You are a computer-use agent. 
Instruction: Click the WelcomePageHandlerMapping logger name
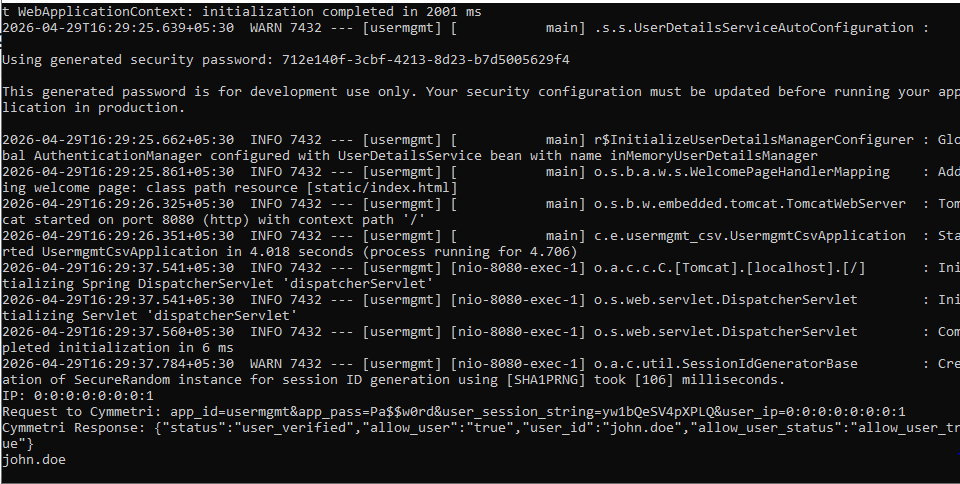click(x=741, y=172)
